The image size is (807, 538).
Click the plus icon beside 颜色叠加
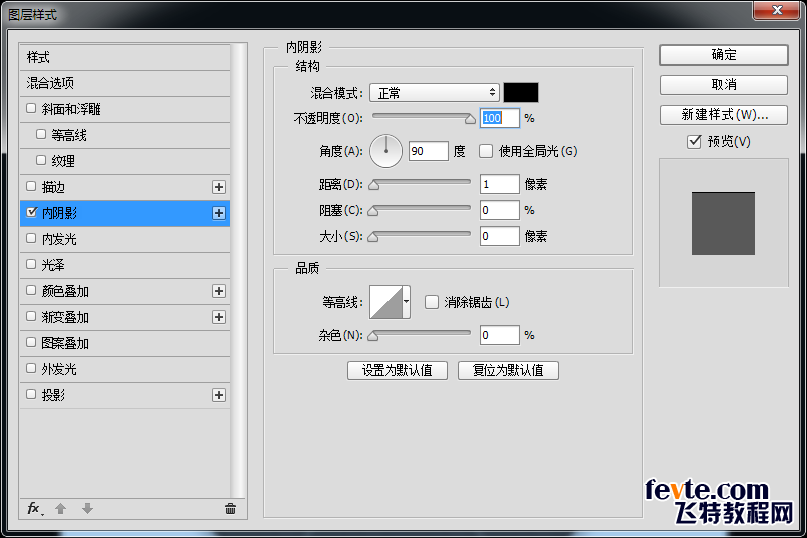[x=219, y=291]
